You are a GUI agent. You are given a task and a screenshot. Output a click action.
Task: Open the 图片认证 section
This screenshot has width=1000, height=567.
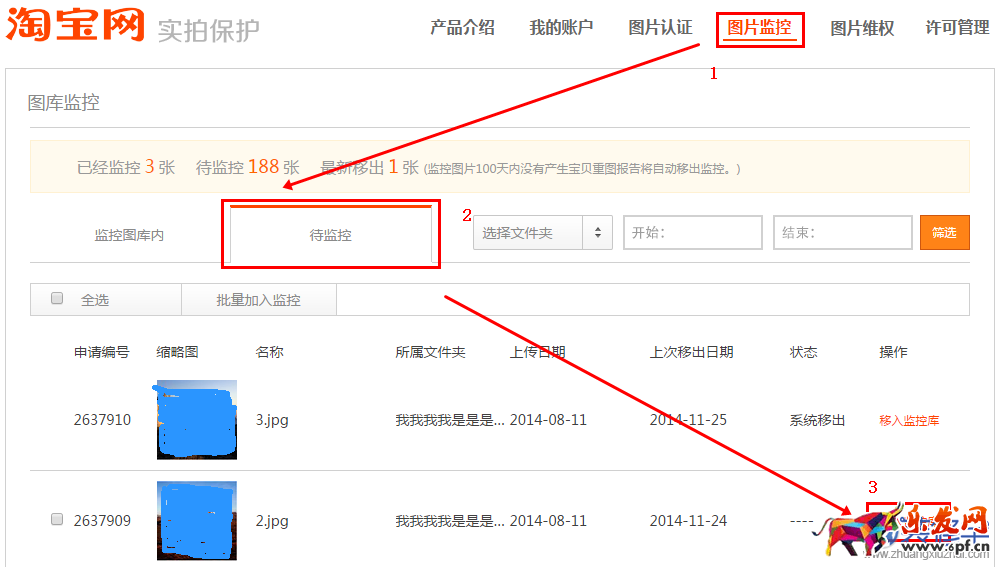coord(660,28)
